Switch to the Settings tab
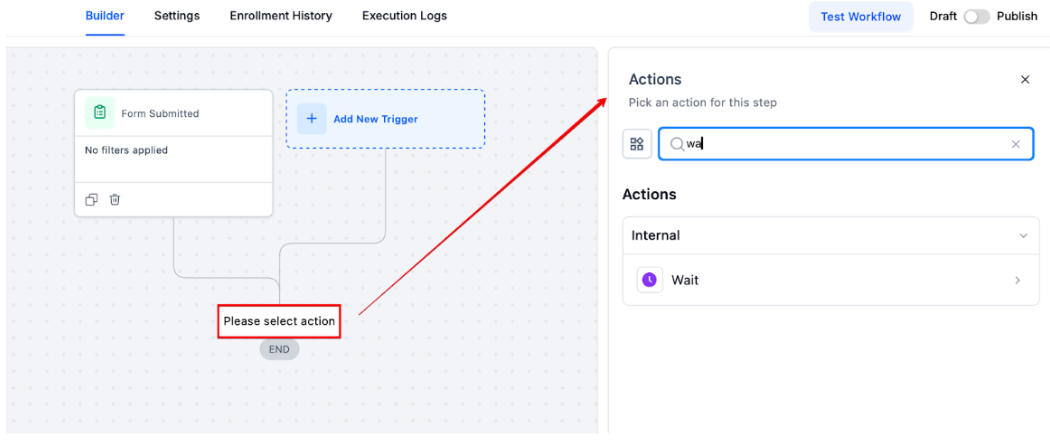Viewport: 1050px width, 441px height. click(x=177, y=15)
